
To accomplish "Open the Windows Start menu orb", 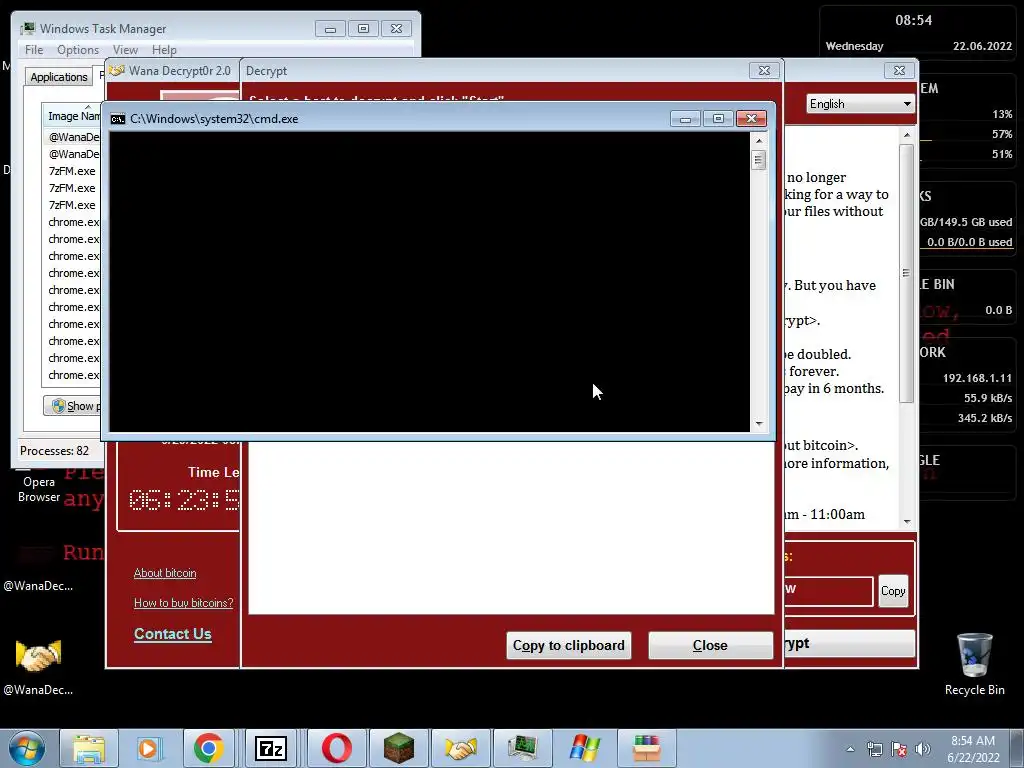I will point(27,748).
